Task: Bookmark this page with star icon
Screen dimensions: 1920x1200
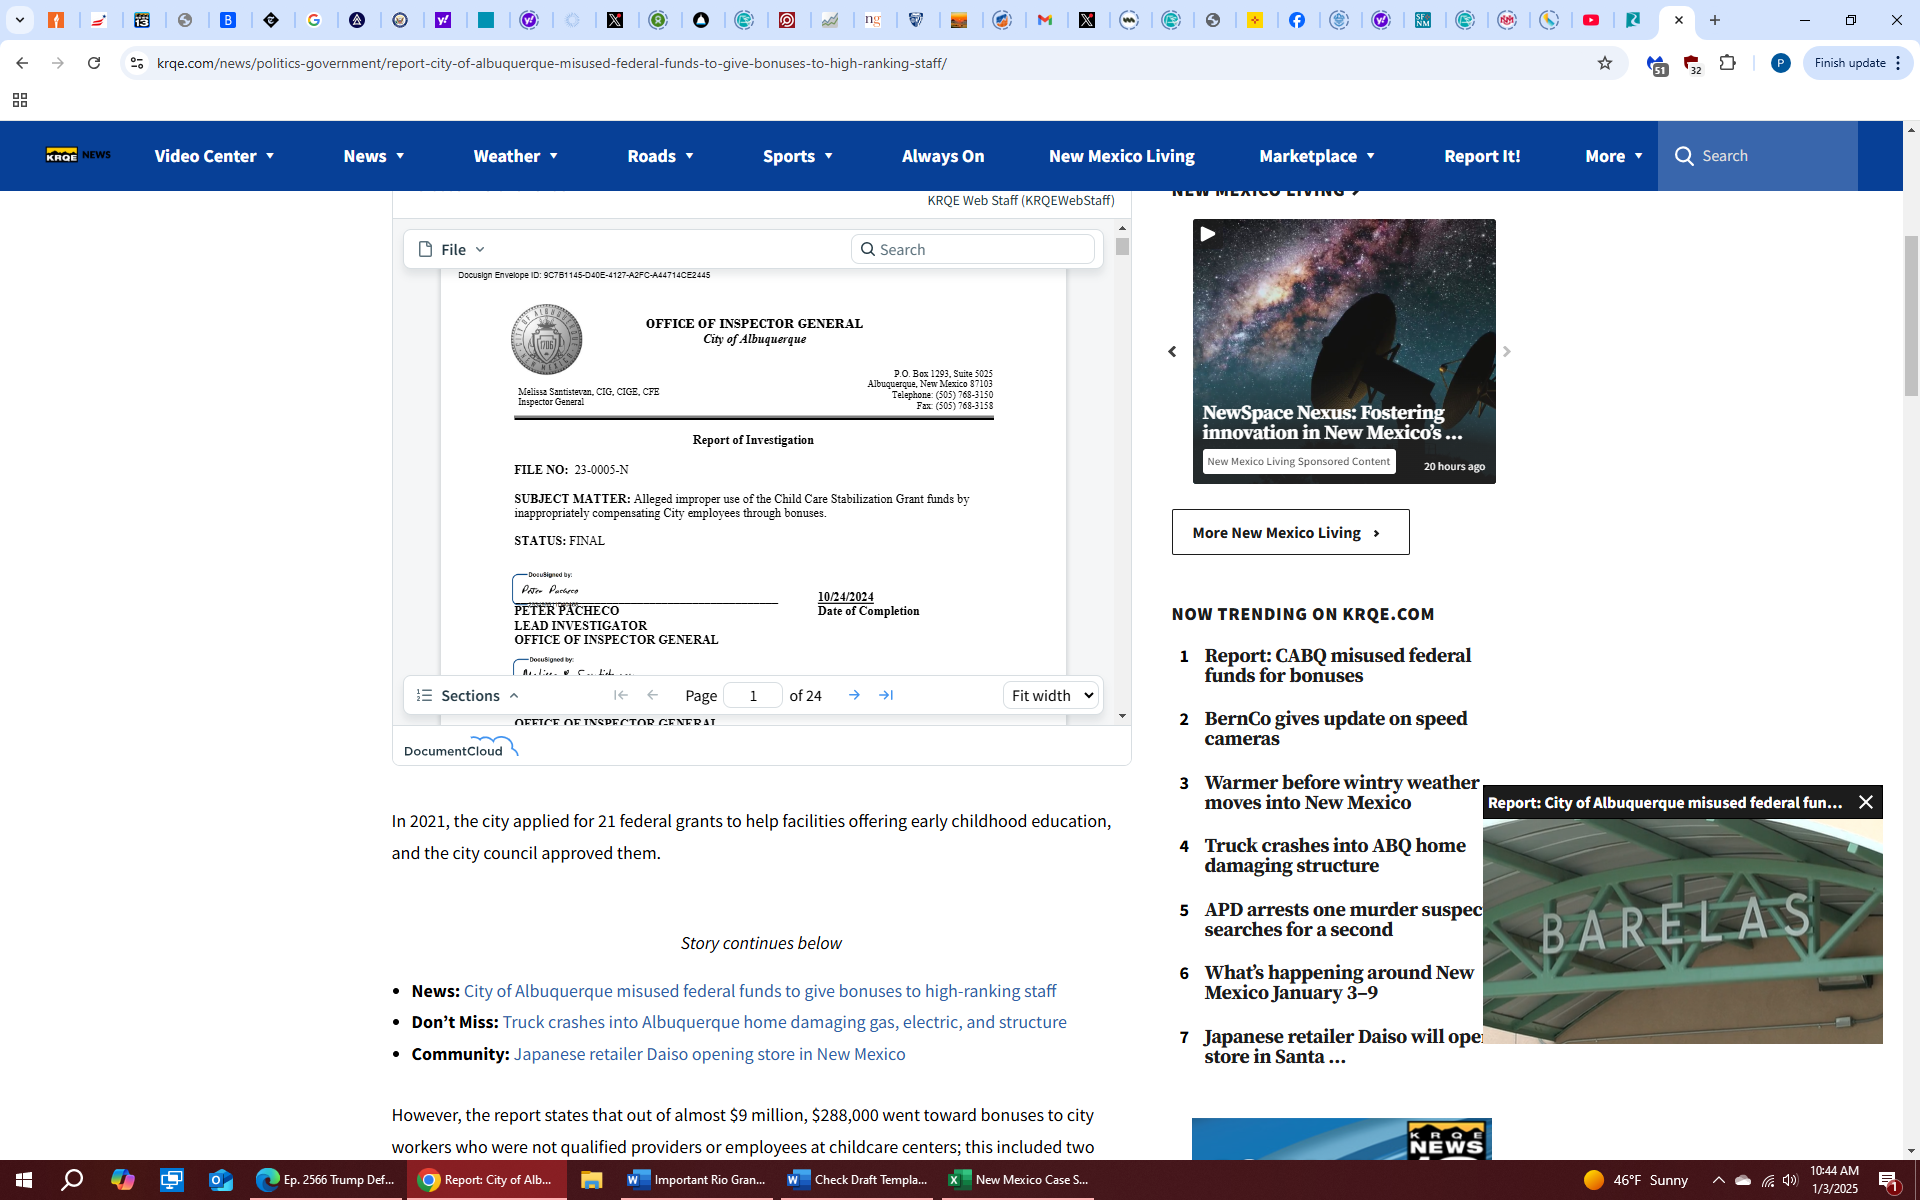Action: (1605, 63)
